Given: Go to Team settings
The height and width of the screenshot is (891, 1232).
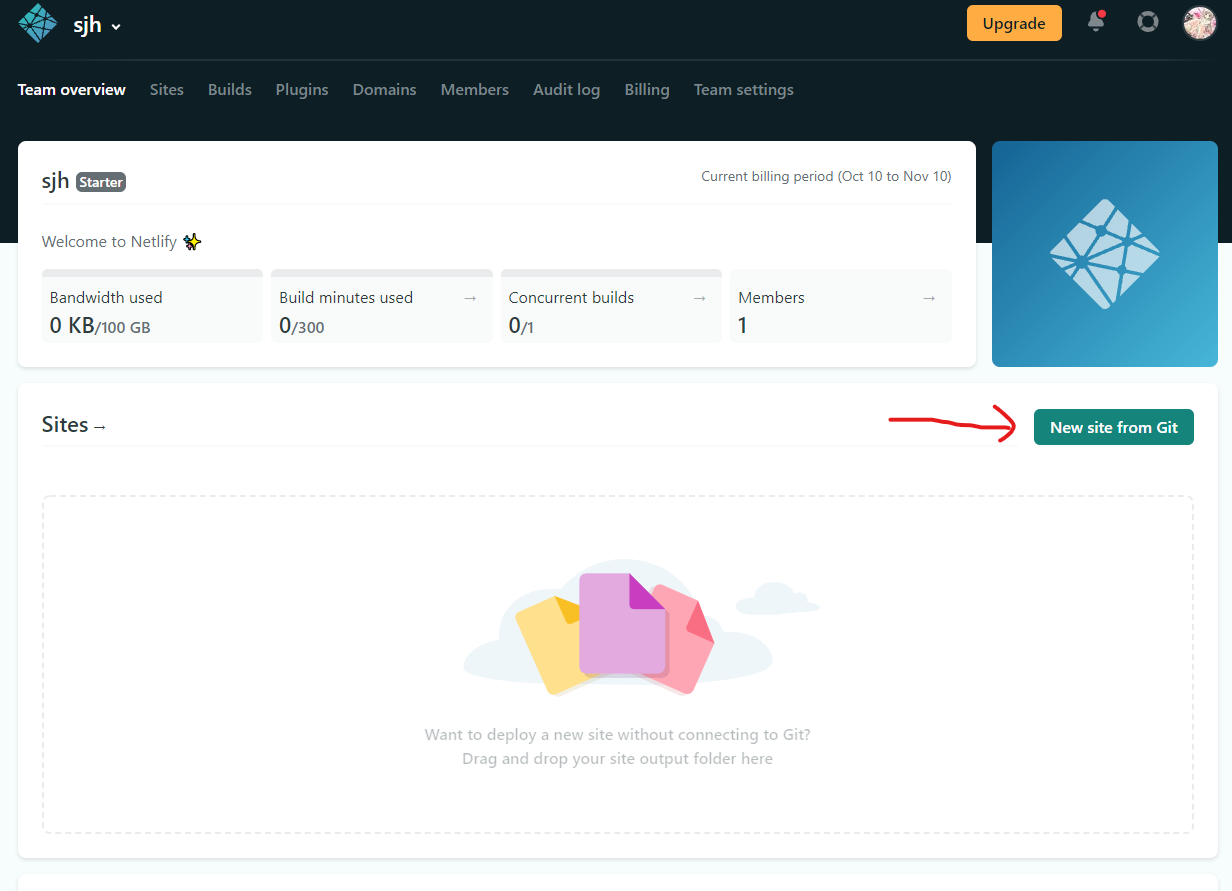Looking at the screenshot, I should point(743,89).
